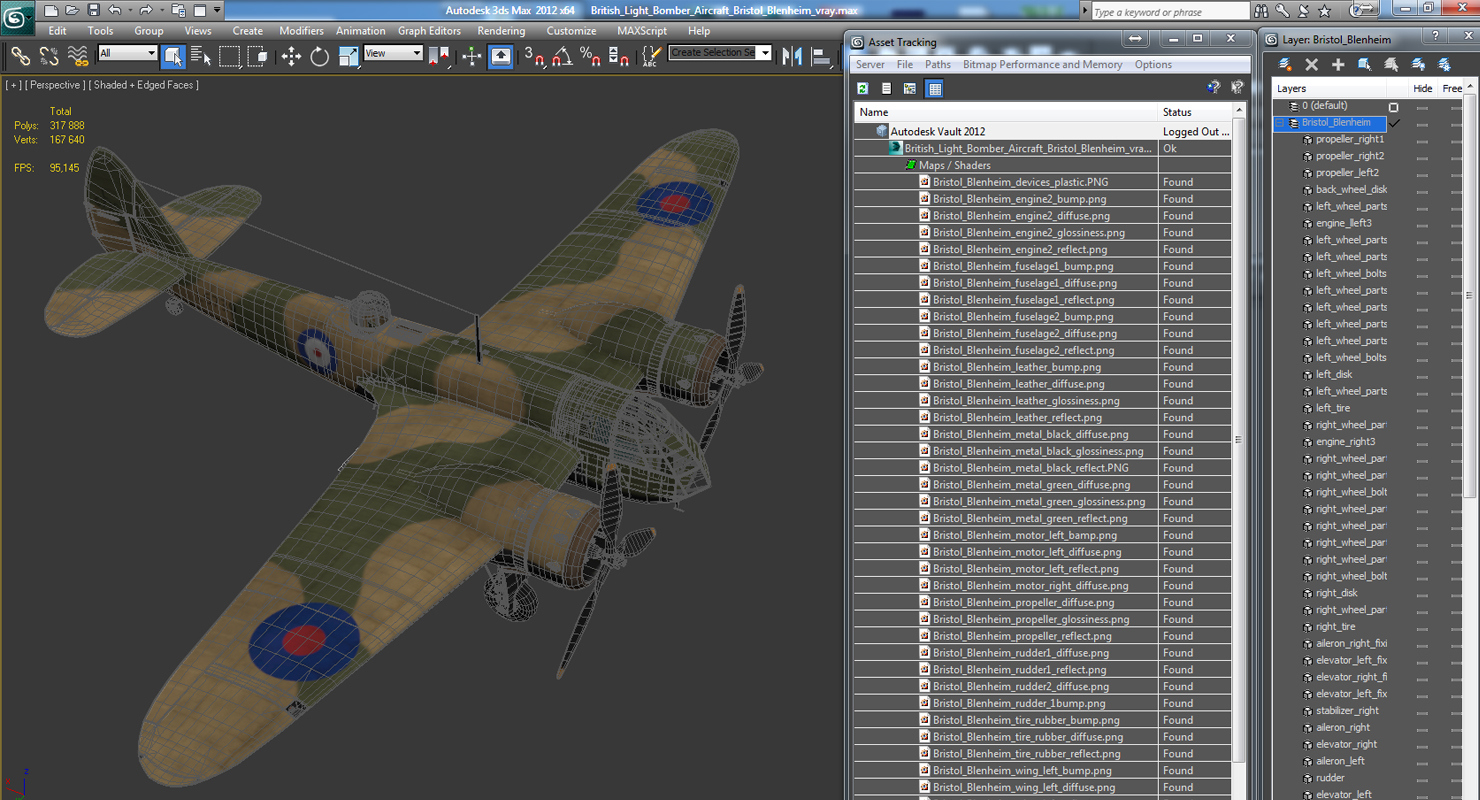Image resolution: width=1480 pixels, height=800 pixels.
Task: Open the selection filter 'All' dropdown
Action: point(127,53)
